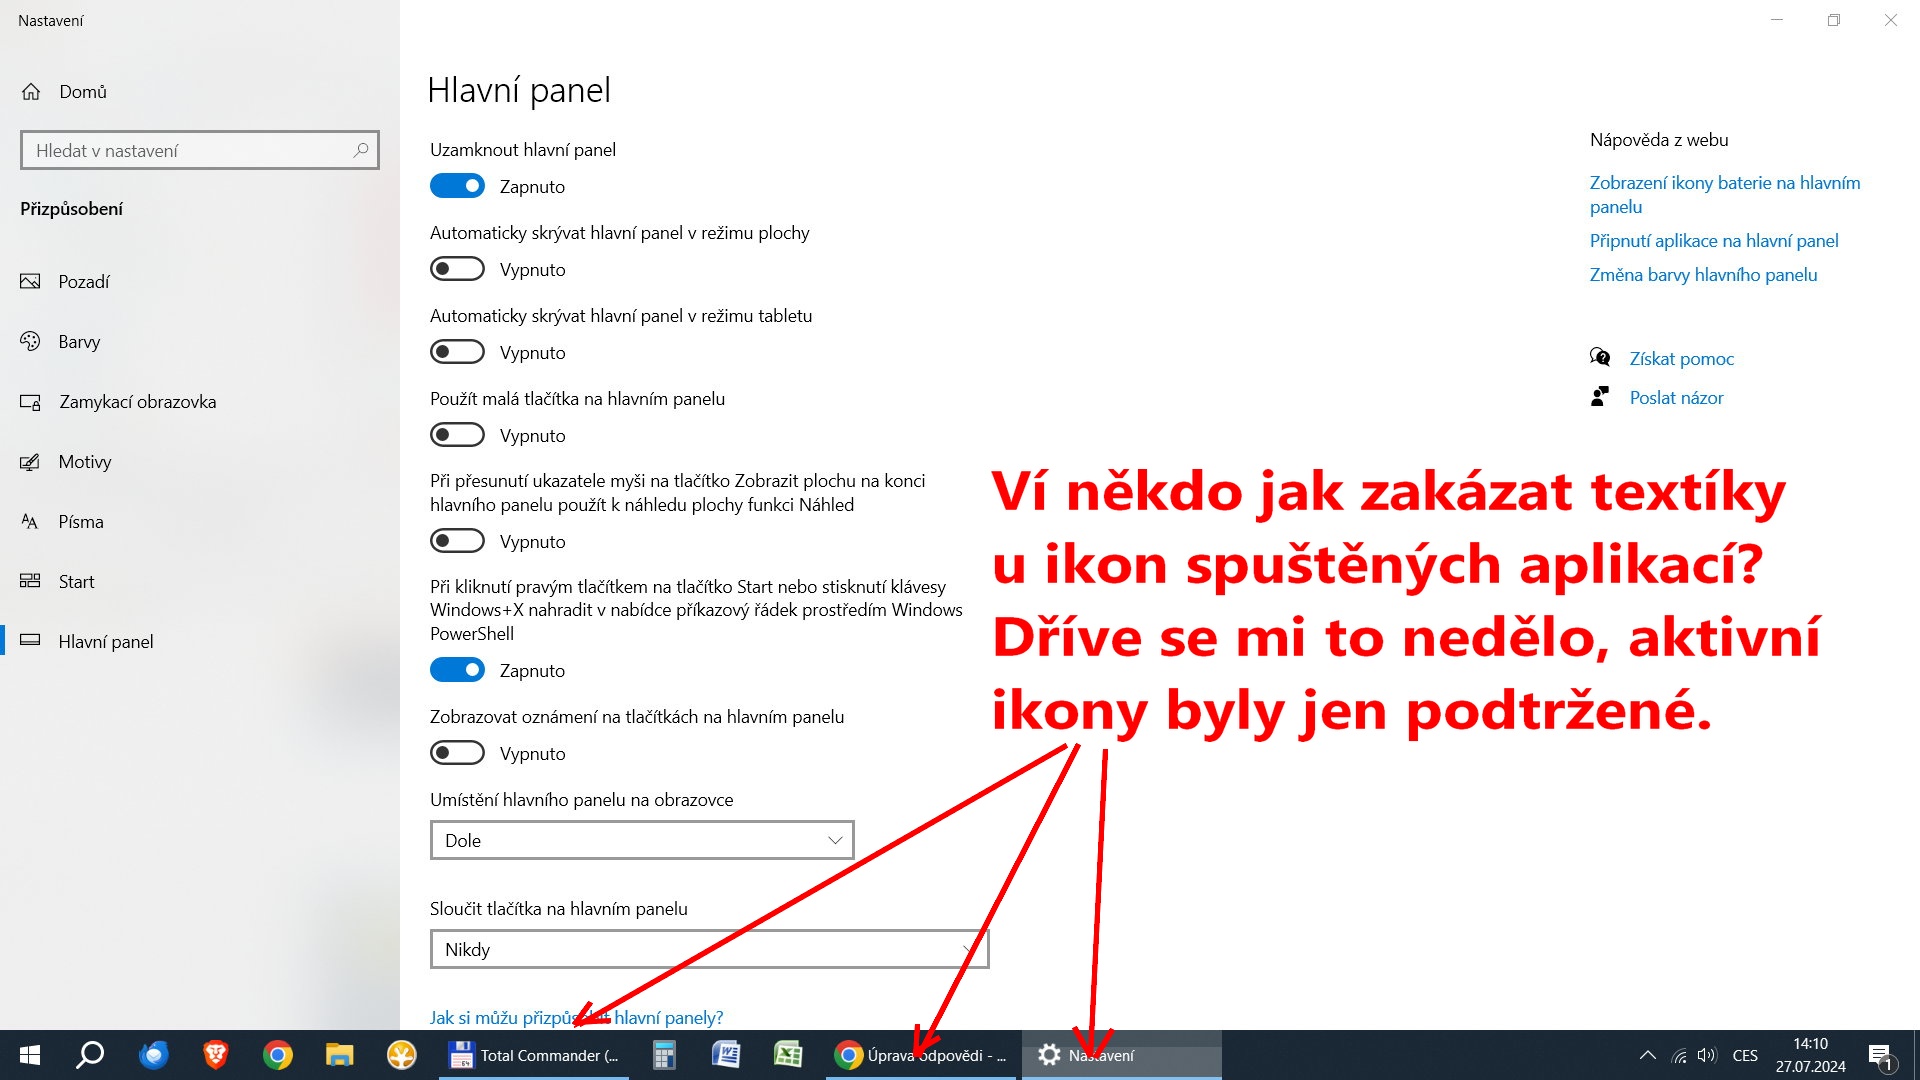Open Změna barvy hlavního panelu link
Viewport: 1920px width, 1080px height.
pyautogui.click(x=1703, y=275)
